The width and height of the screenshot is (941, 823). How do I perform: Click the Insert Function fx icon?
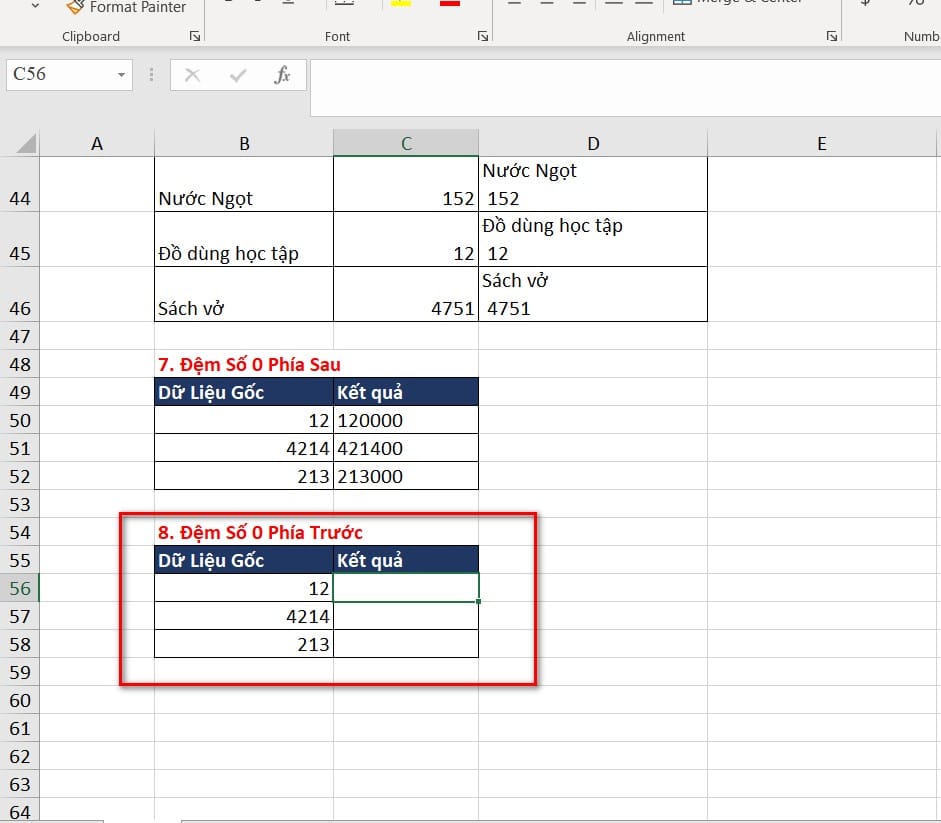pyautogui.click(x=282, y=75)
